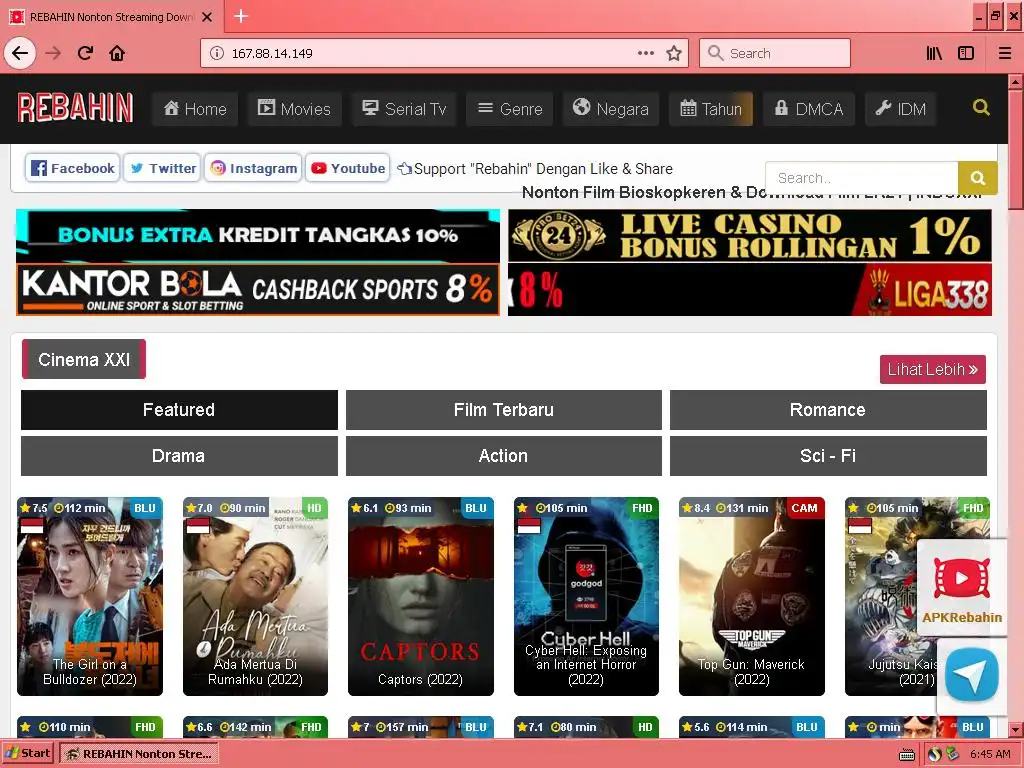Image resolution: width=1024 pixels, height=768 pixels.
Task: Bookmark this page with the star icon
Action: (674, 53)
